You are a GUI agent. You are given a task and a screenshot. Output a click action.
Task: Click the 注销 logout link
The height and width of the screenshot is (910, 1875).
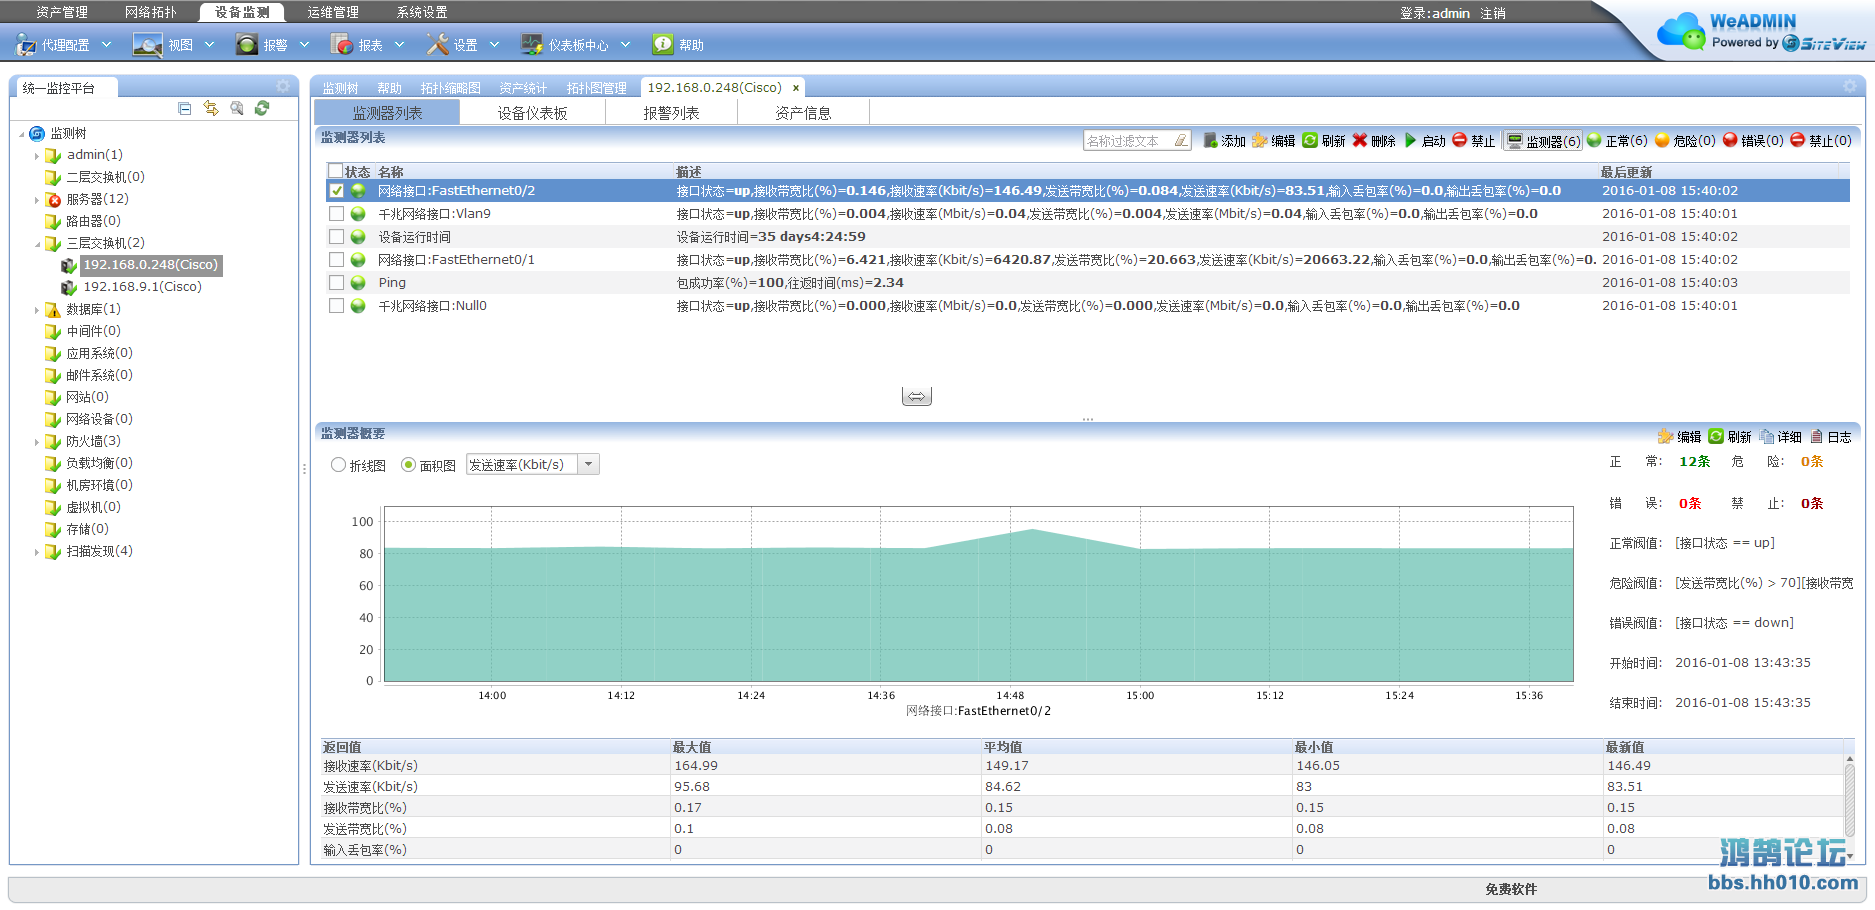tap(1493, 13)
